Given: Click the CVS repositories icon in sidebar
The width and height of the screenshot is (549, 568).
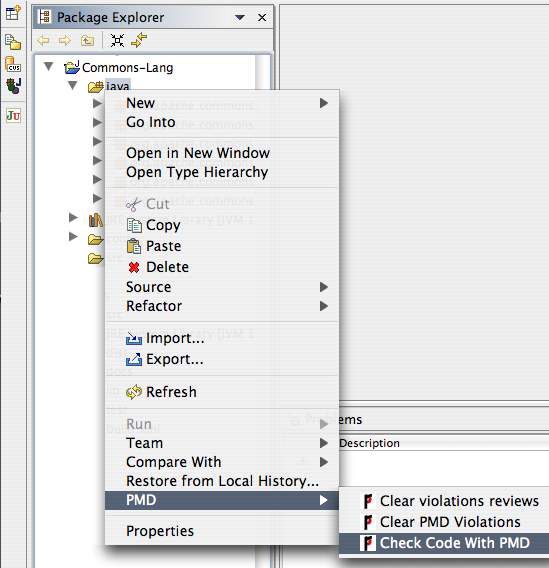Looking at the screenshot, I should point(13,64).
